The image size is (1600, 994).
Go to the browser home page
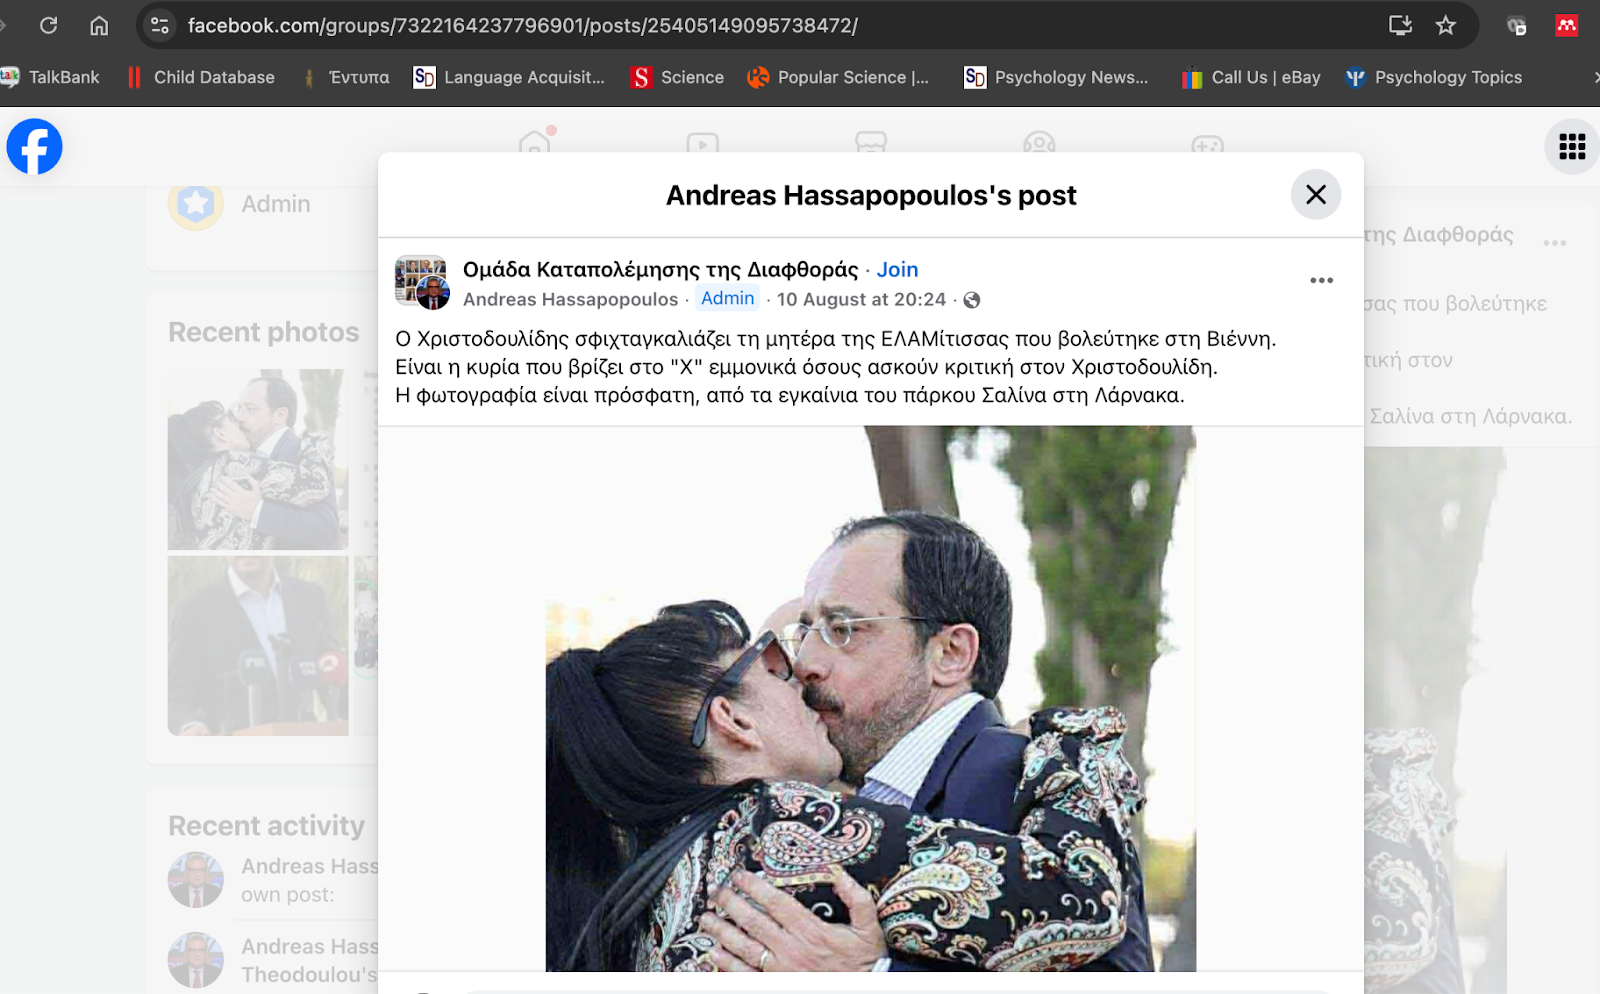coord(99,25)
